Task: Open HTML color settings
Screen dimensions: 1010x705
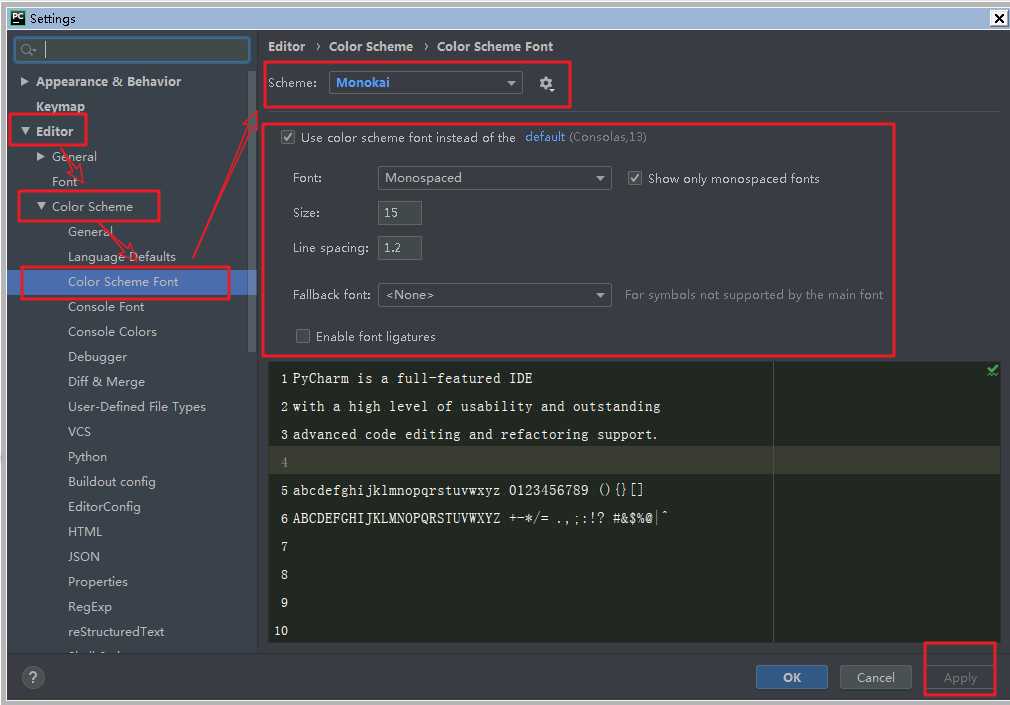Action: pos(85,532)
